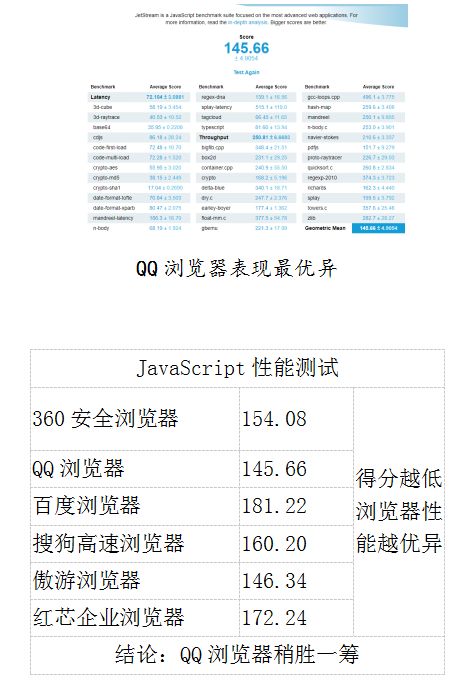Screen dimensions: 472x683
Task: Select the float-mm.c benchmark label
Action: [x=214, y=218]
